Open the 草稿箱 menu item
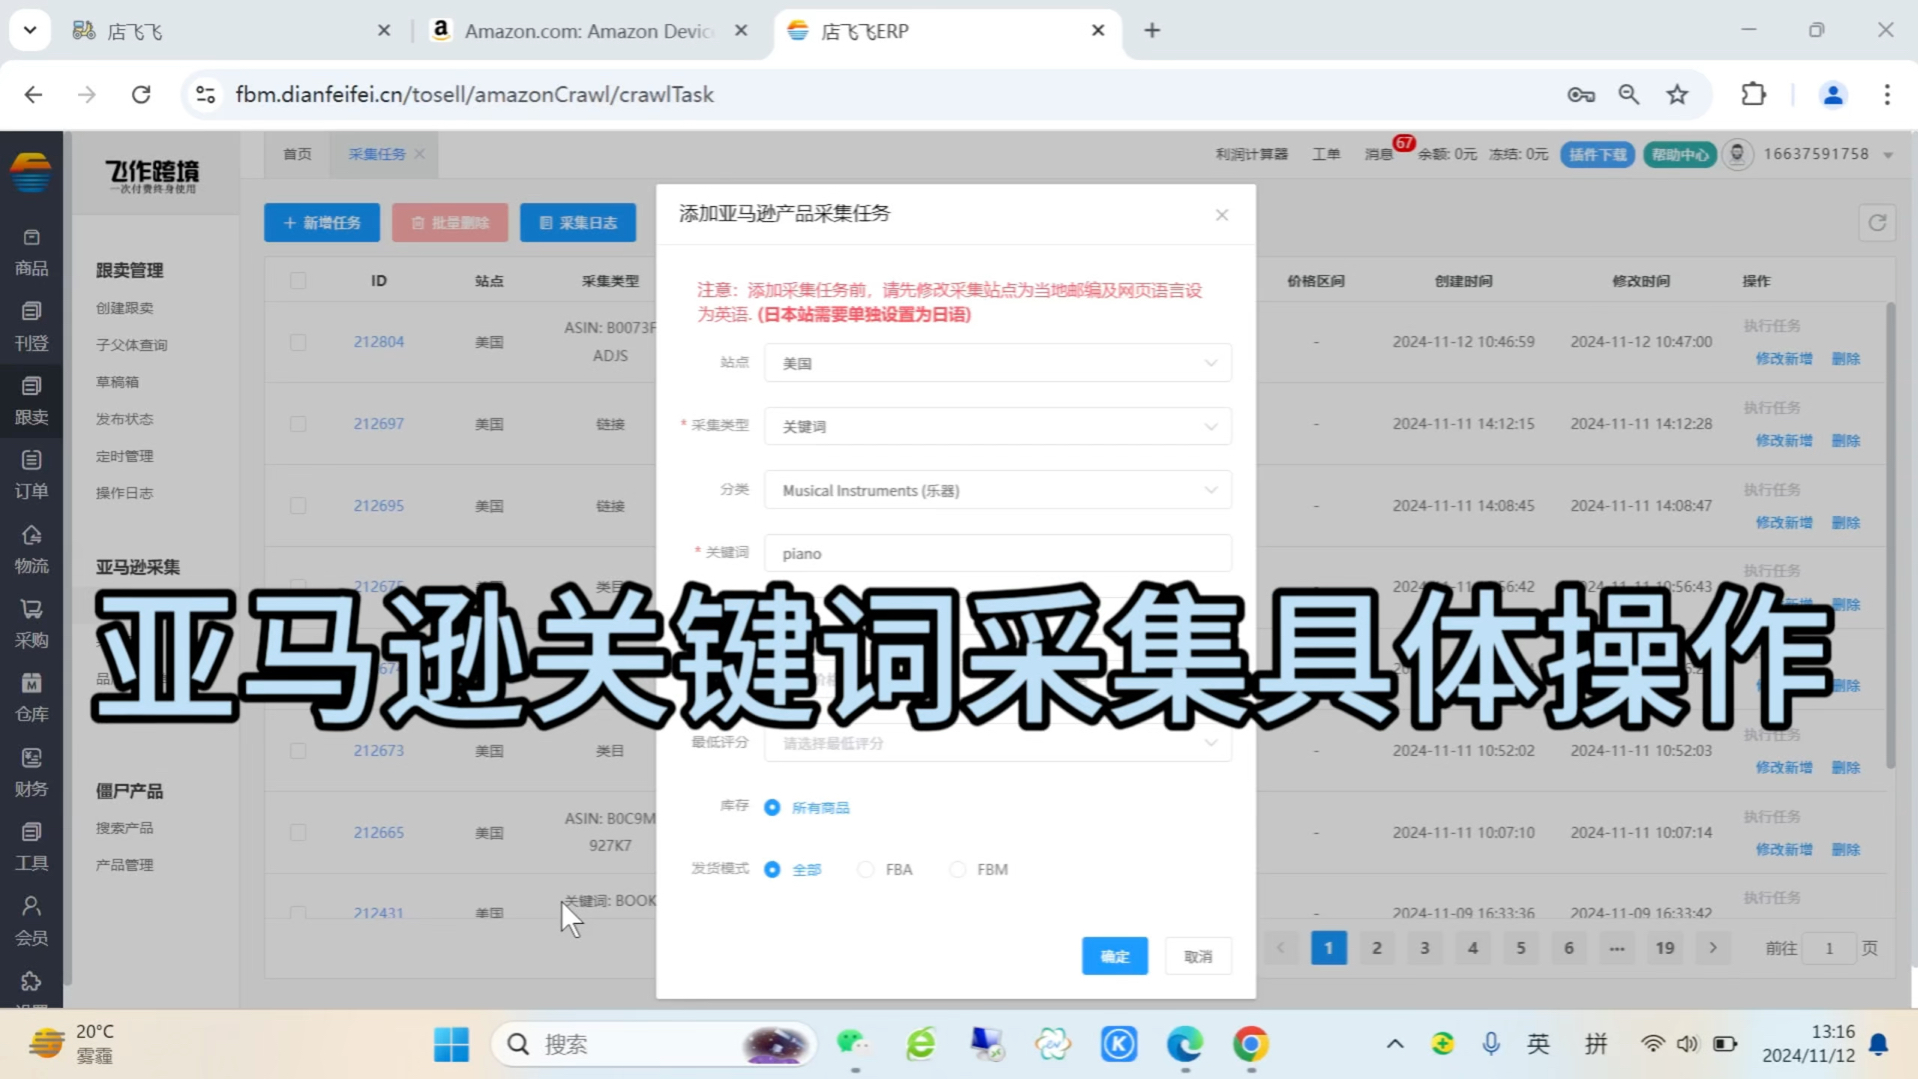This screenshot has height=1079, width=1918. [x=117, y=382]
